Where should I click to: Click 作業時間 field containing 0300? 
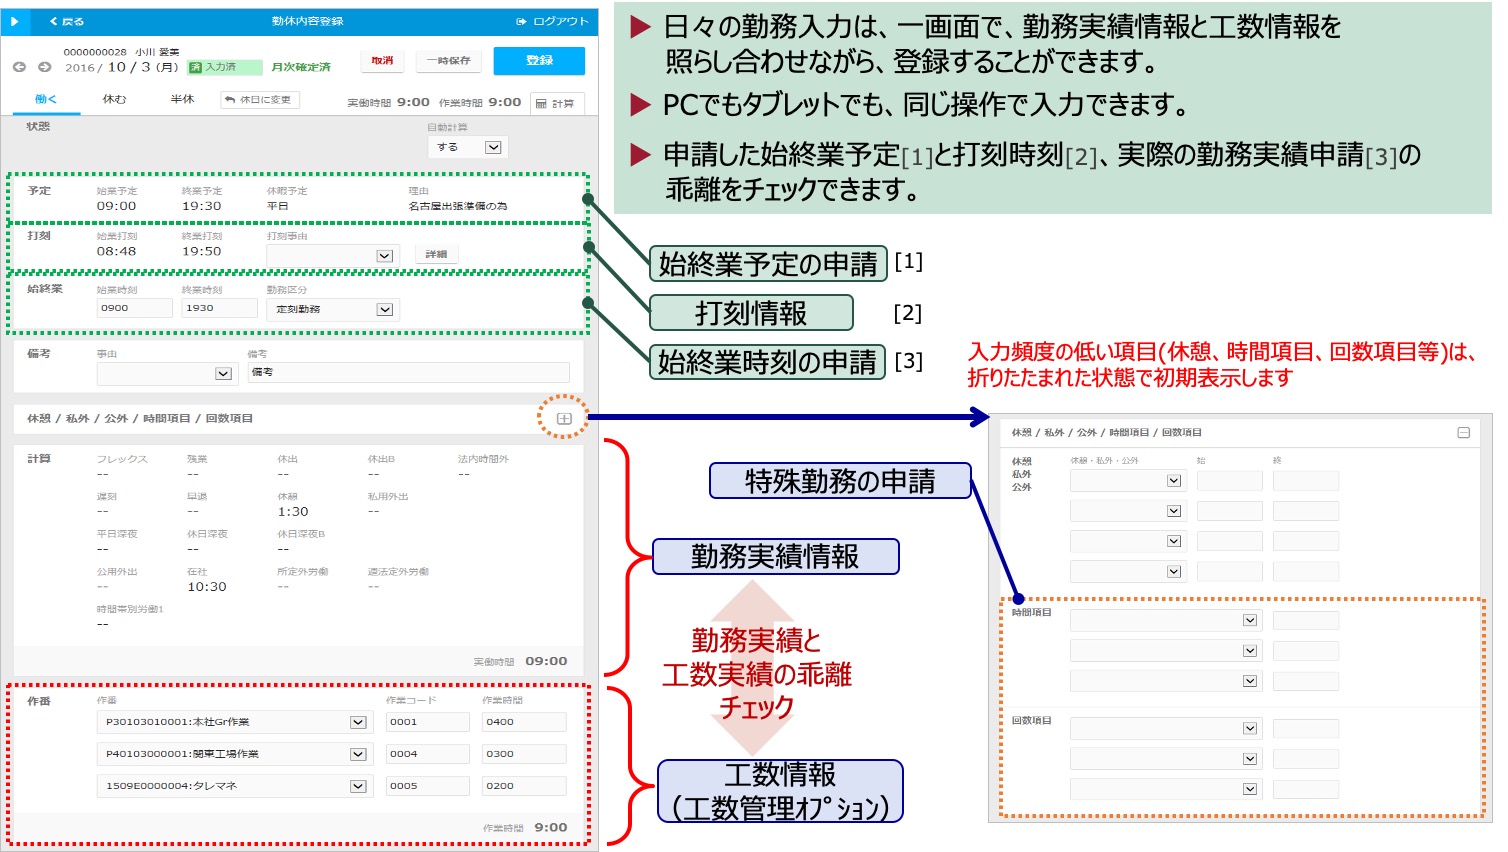524,754
